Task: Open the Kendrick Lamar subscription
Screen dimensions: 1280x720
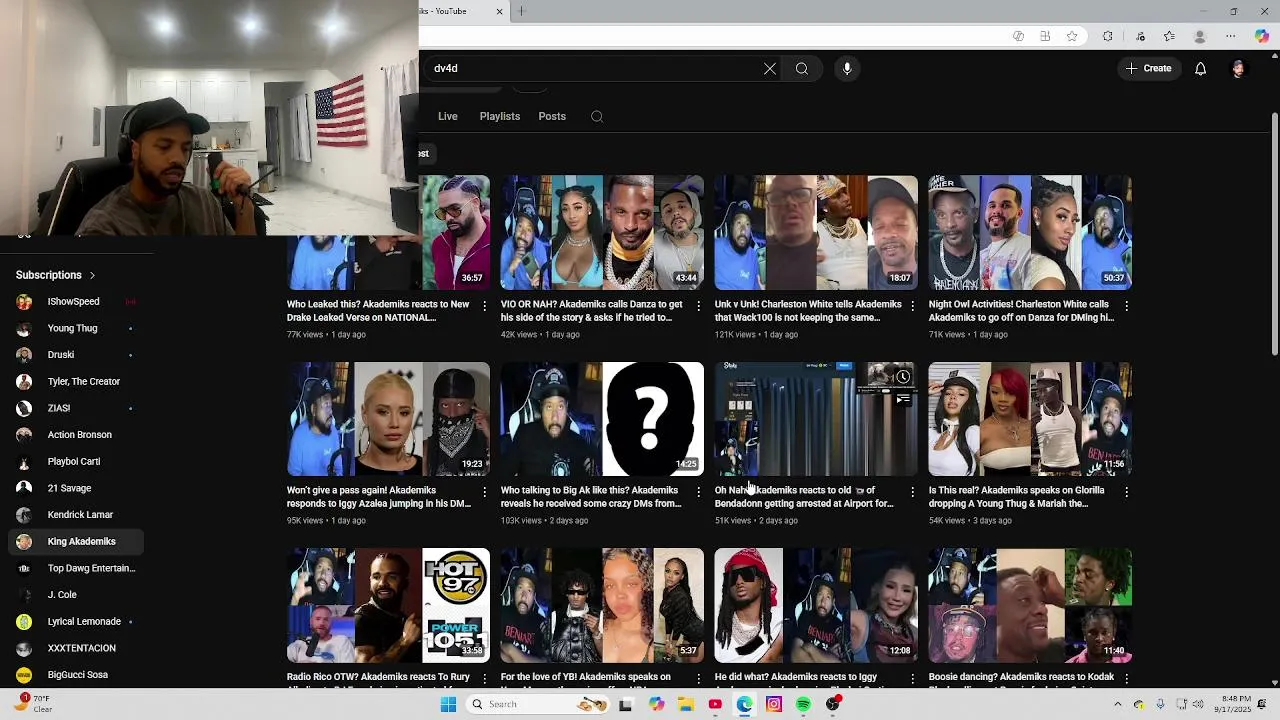Action: tap(76, 515)
